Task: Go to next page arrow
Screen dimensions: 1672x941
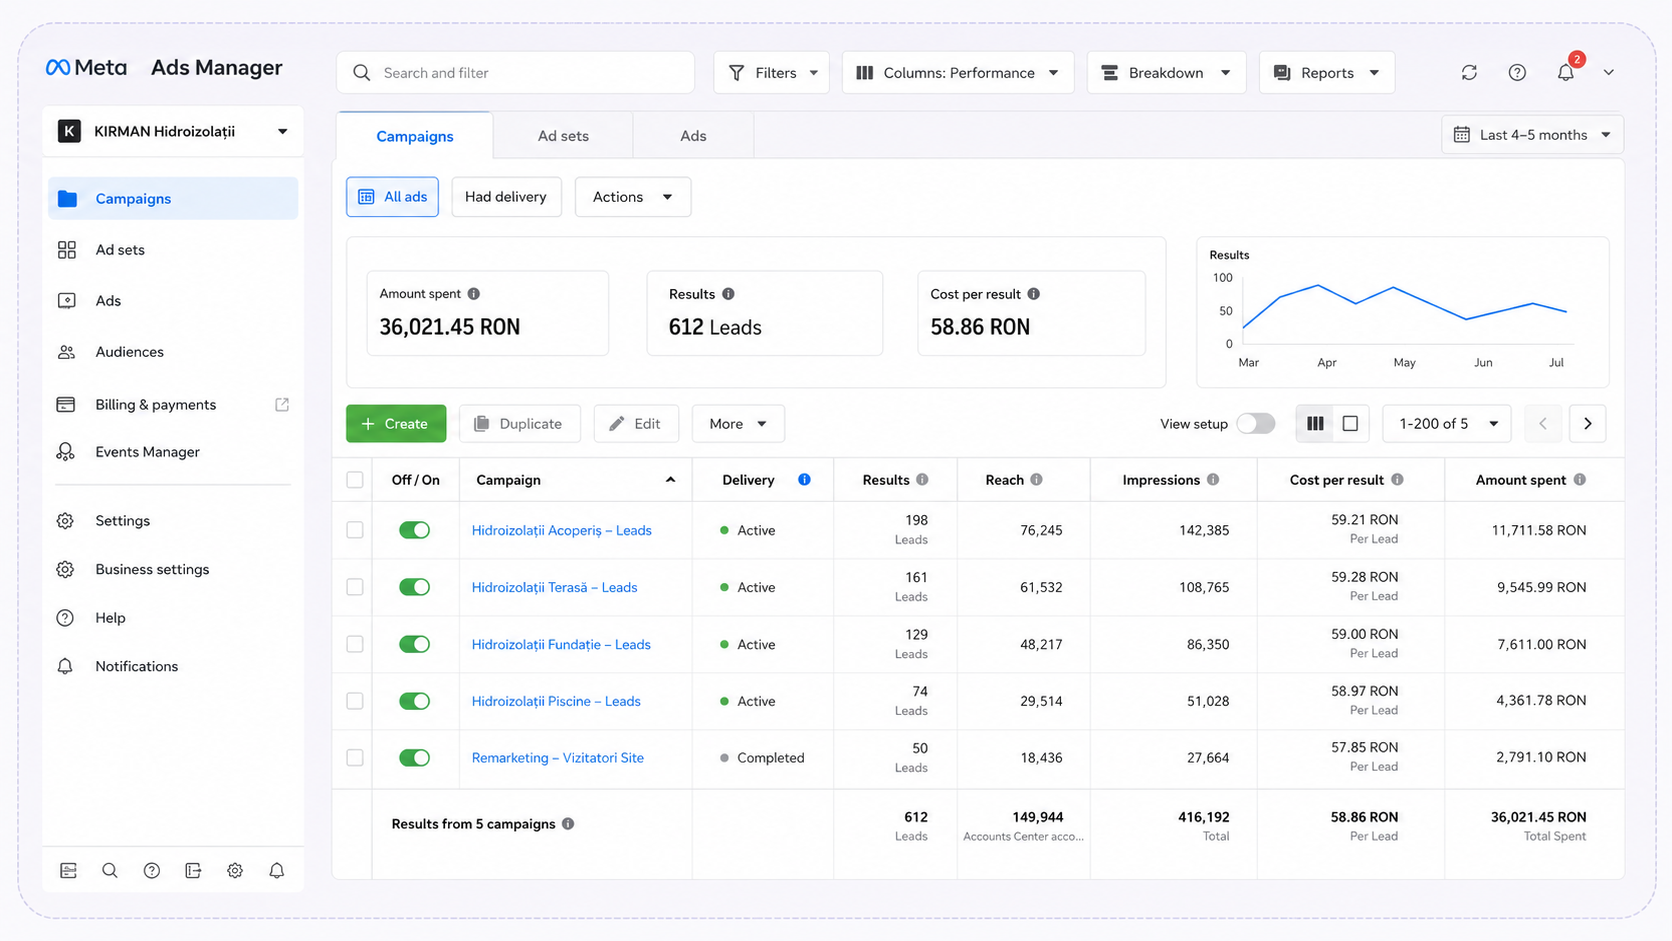Action: [x=1588, y=424]
